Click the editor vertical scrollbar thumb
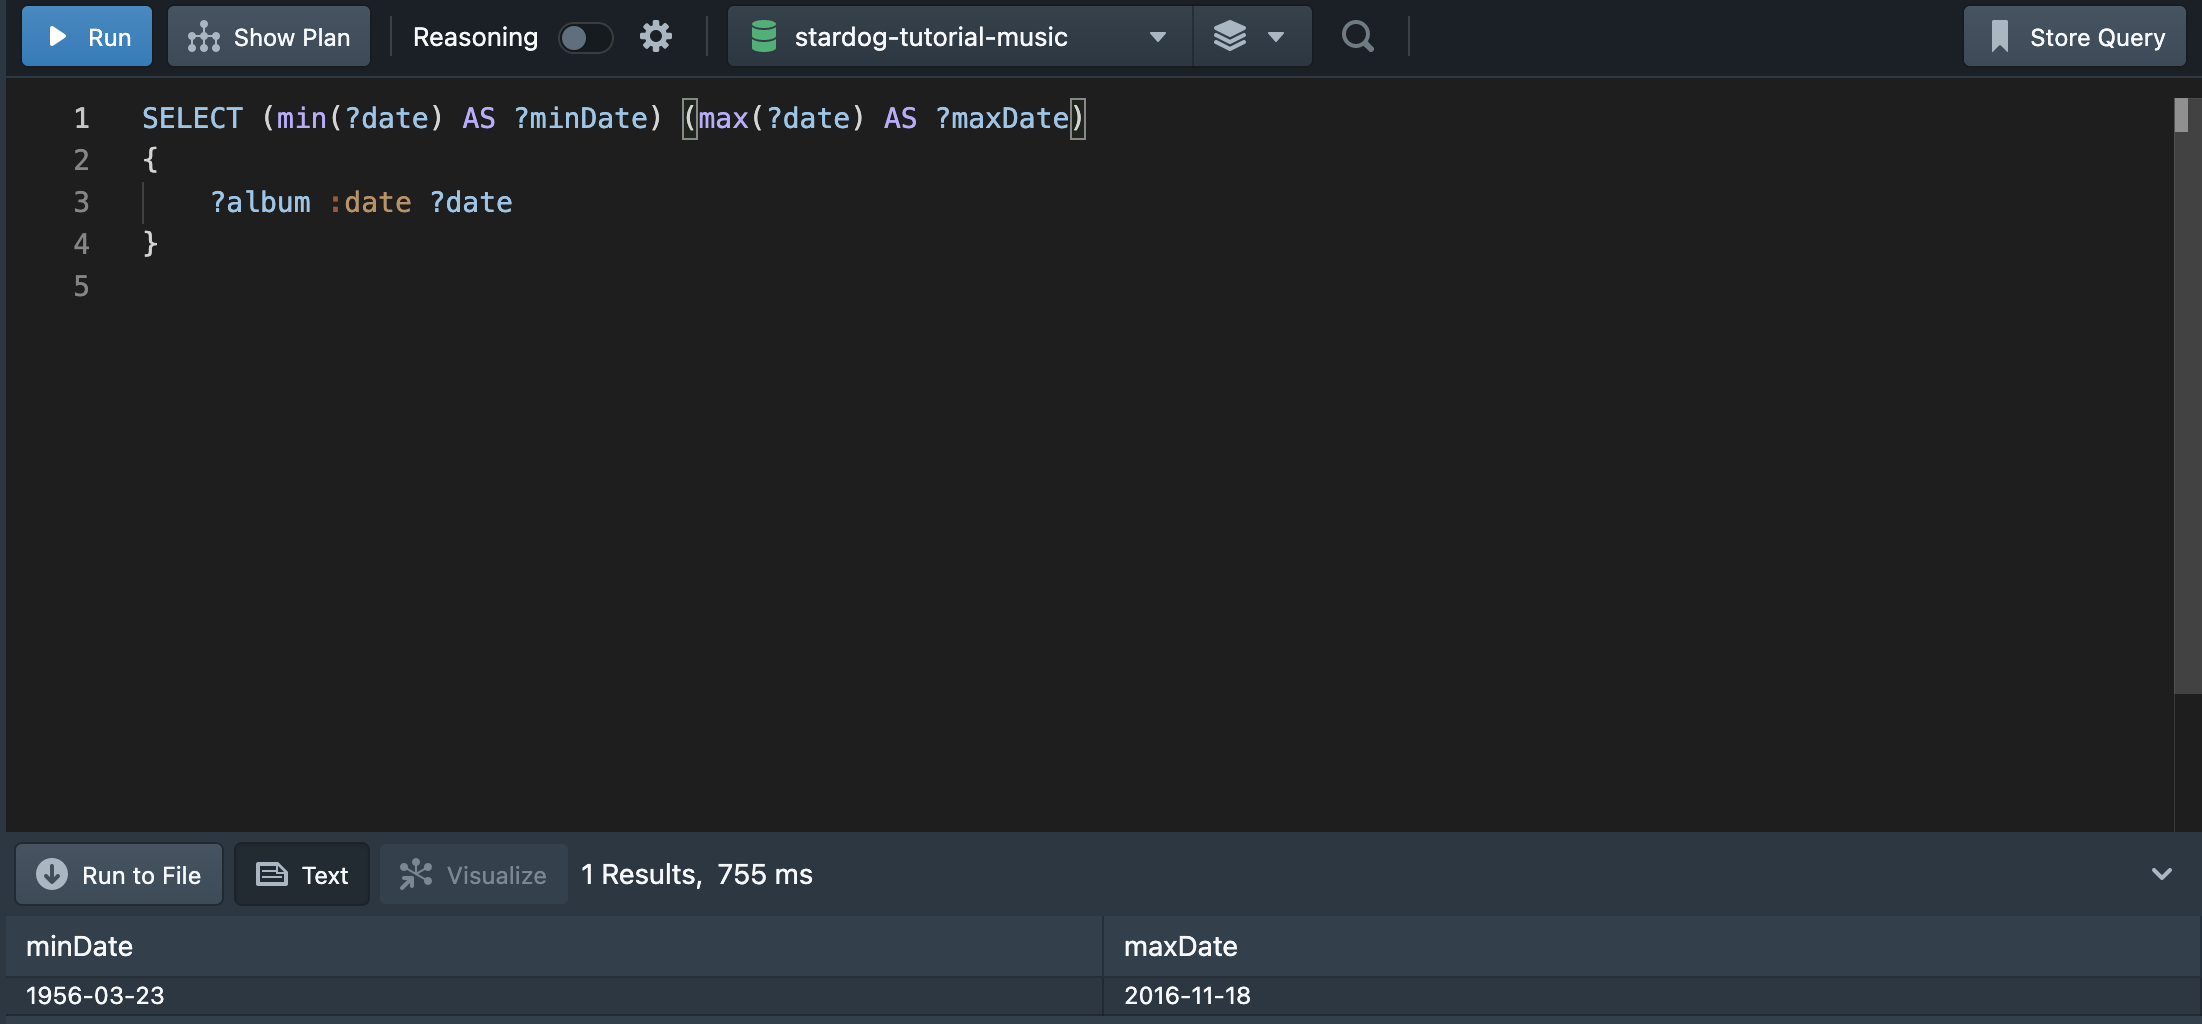The image size is (2202, 1024). (2181, 115)
